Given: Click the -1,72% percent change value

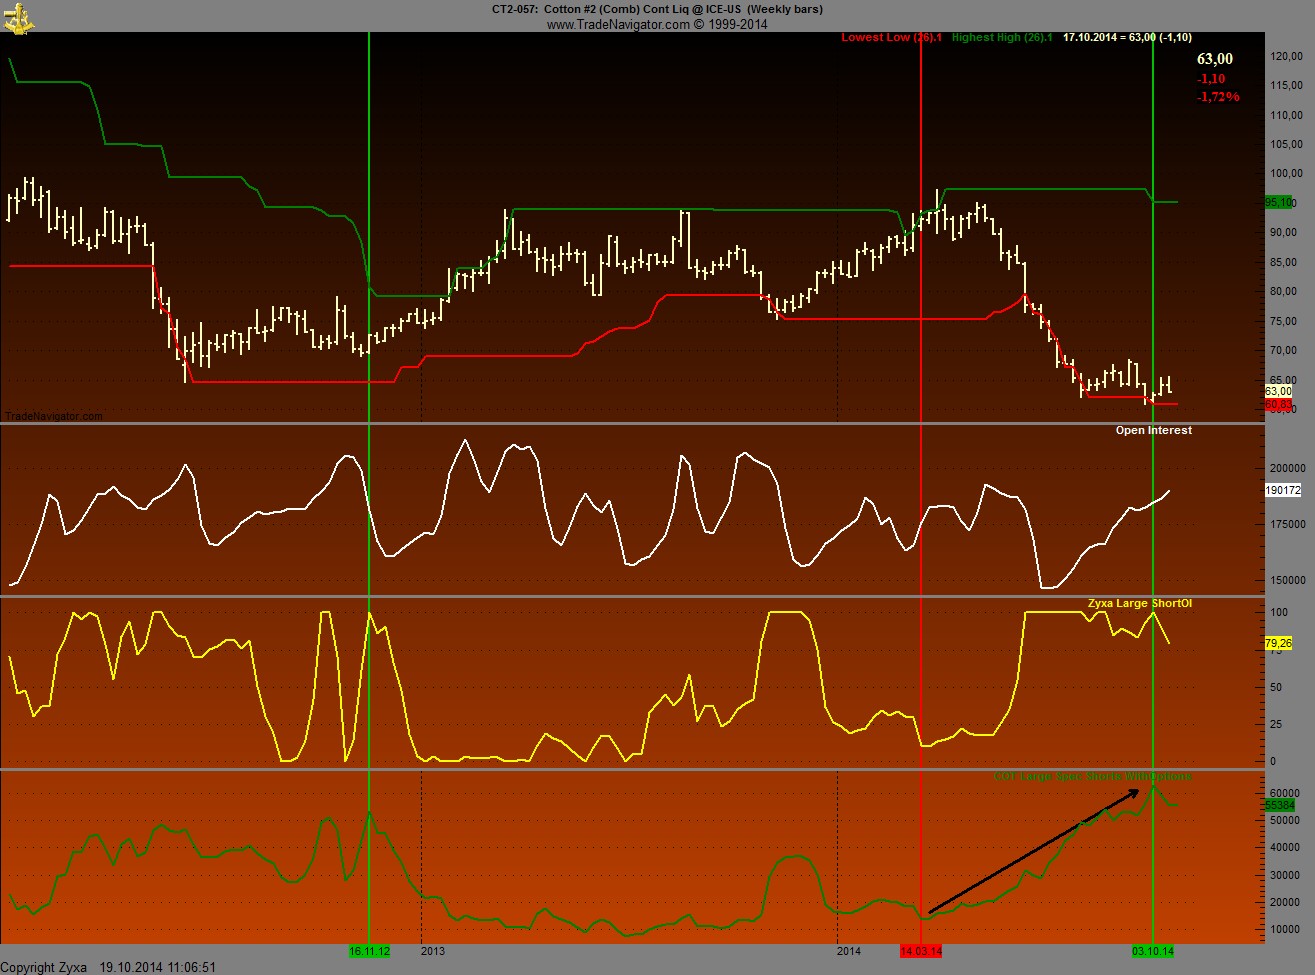Looking at the screenshot, I should click(x=1218, y=97).
